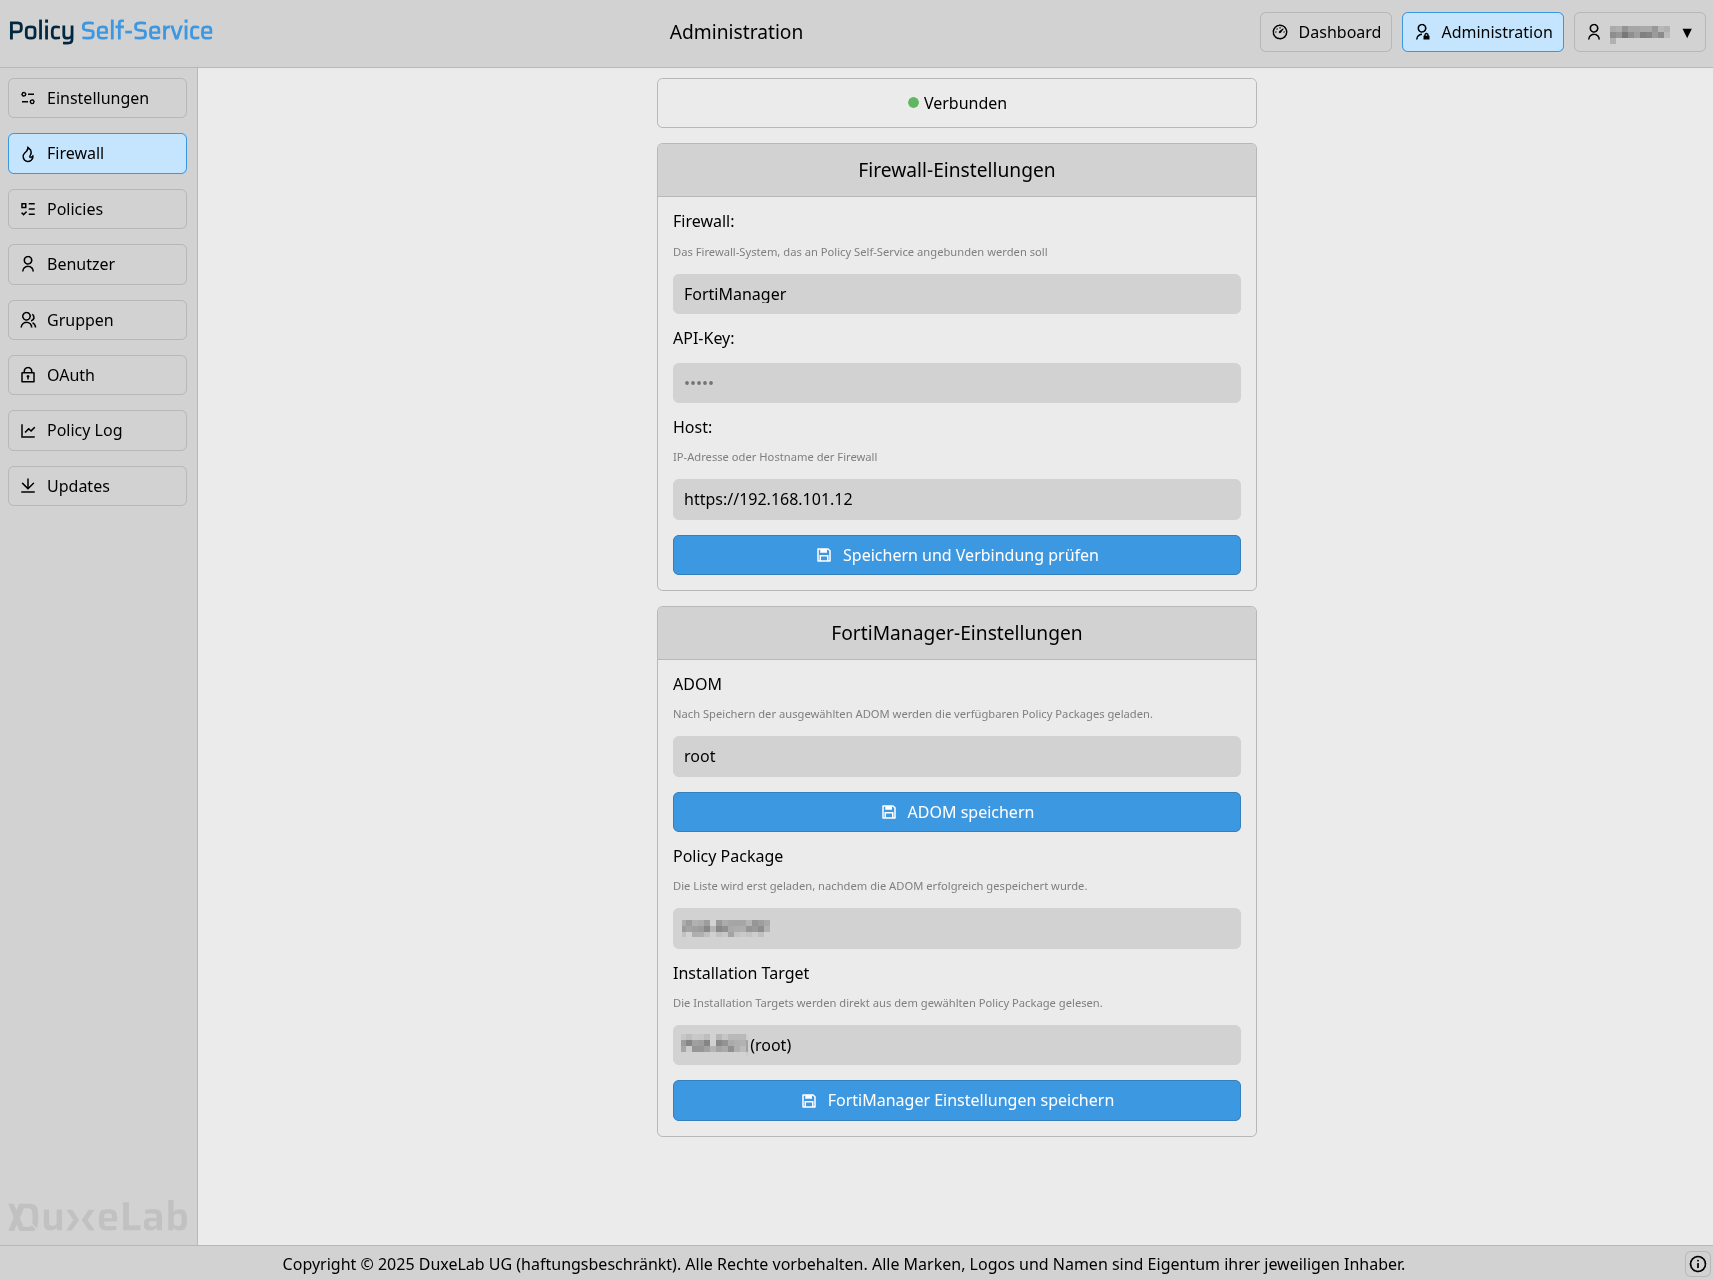
Task: Click the API-Key input field
Action: [x=956, y=382]
